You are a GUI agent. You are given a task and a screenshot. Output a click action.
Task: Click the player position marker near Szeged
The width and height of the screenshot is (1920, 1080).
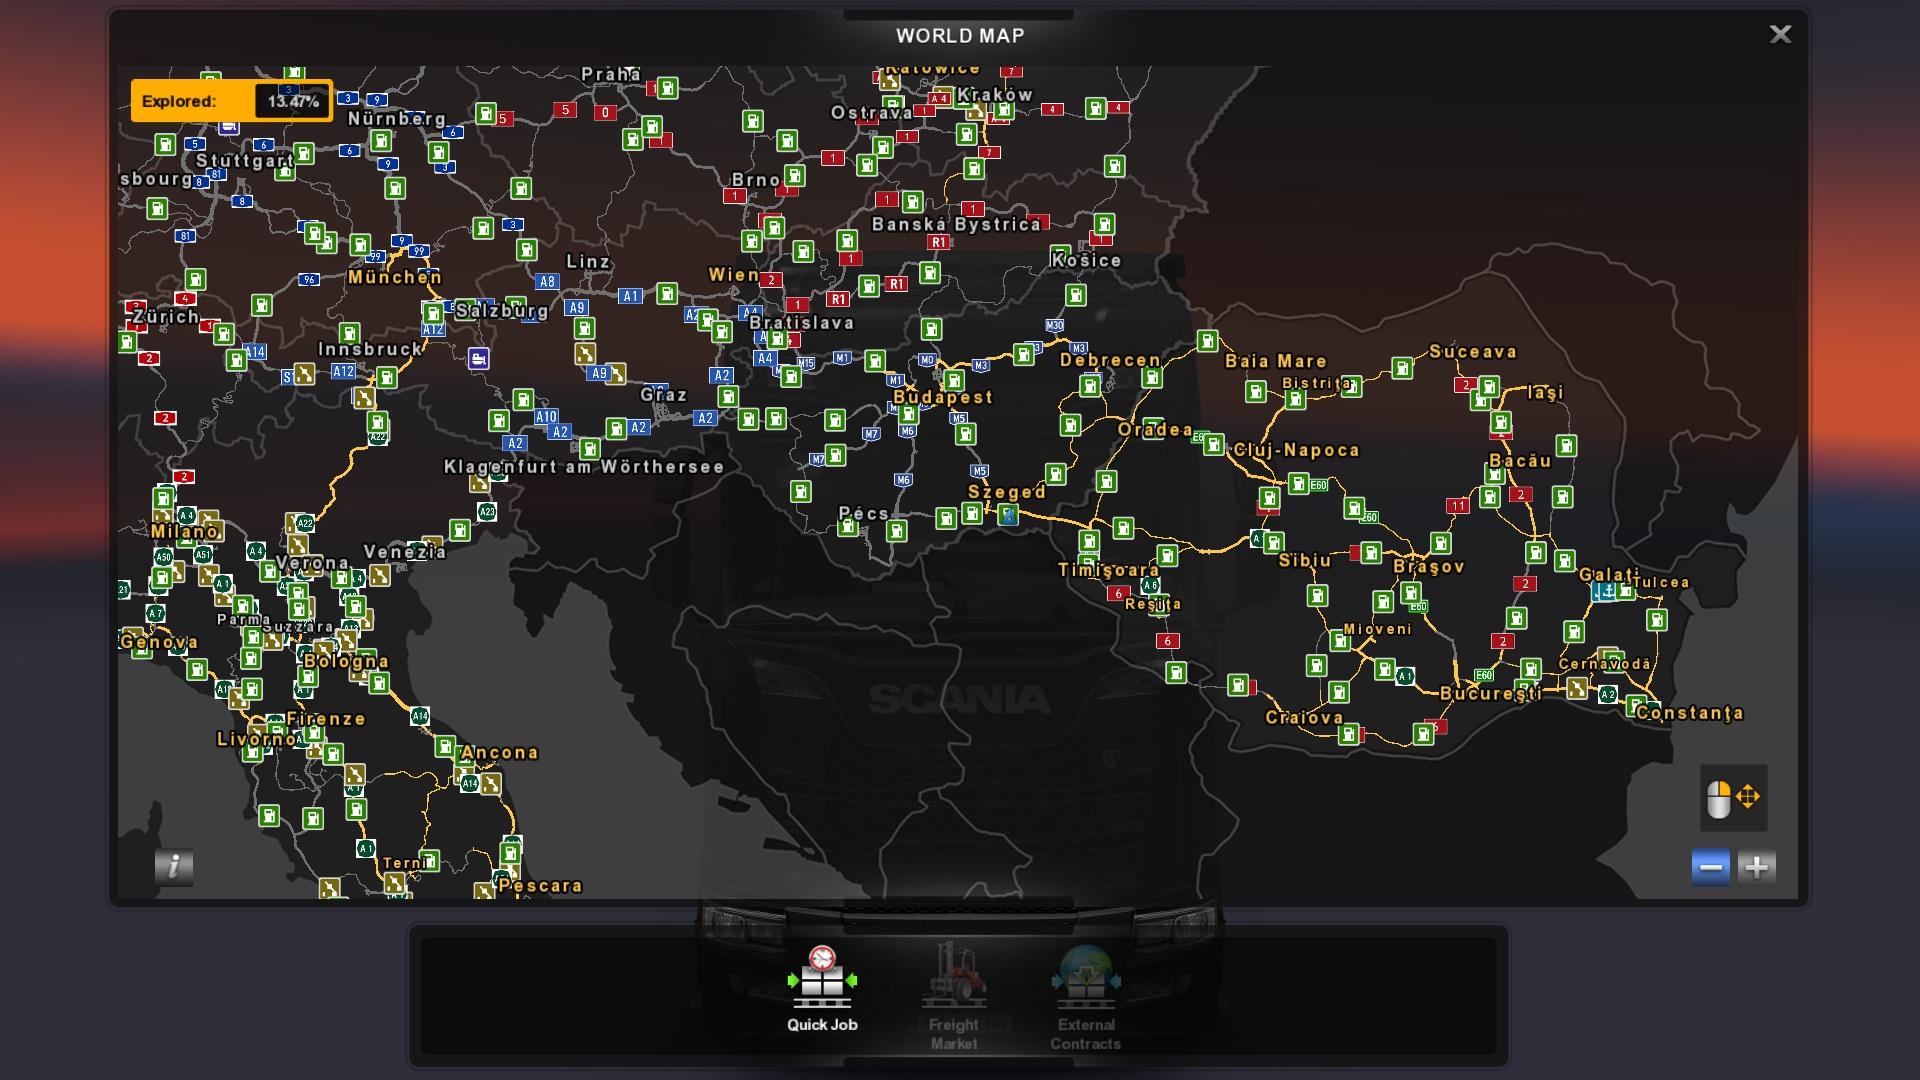click(x=1008, y=515)
